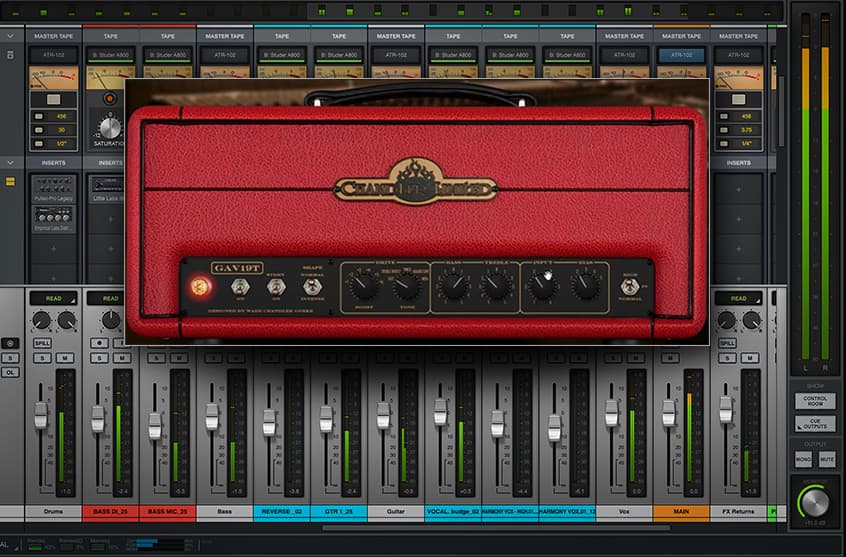Click the amp's Drive Tone knob
846x557 pixels.
(407, 287)
